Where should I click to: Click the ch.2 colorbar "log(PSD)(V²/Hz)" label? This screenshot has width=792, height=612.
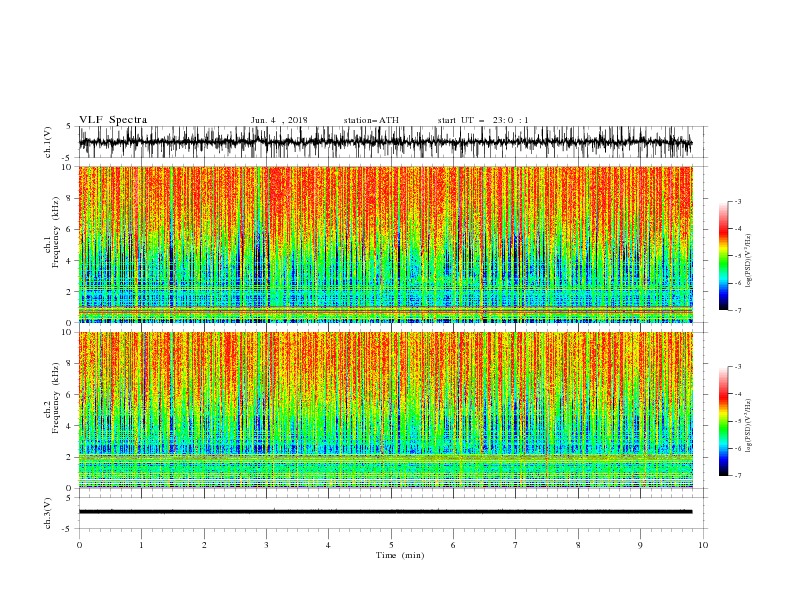tap(748, 426)
